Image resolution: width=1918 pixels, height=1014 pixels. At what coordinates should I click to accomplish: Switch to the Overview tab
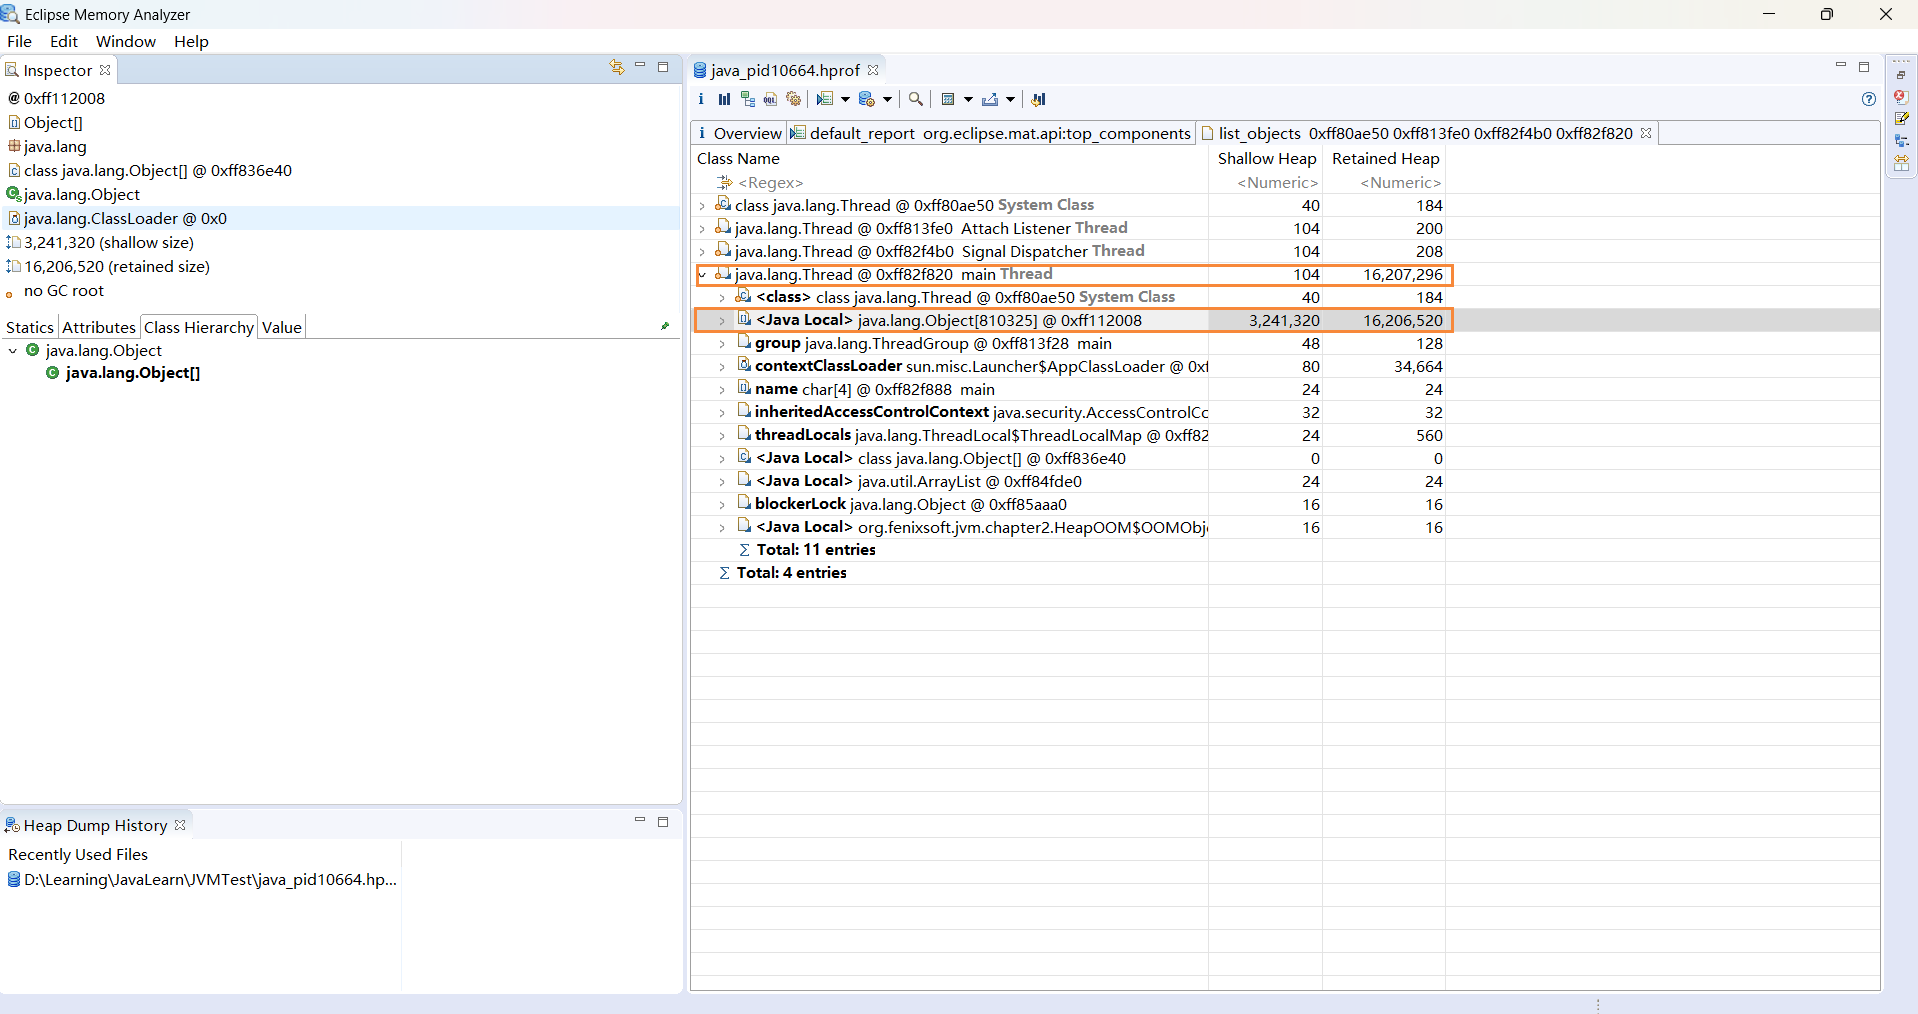[x=738, y=133]
